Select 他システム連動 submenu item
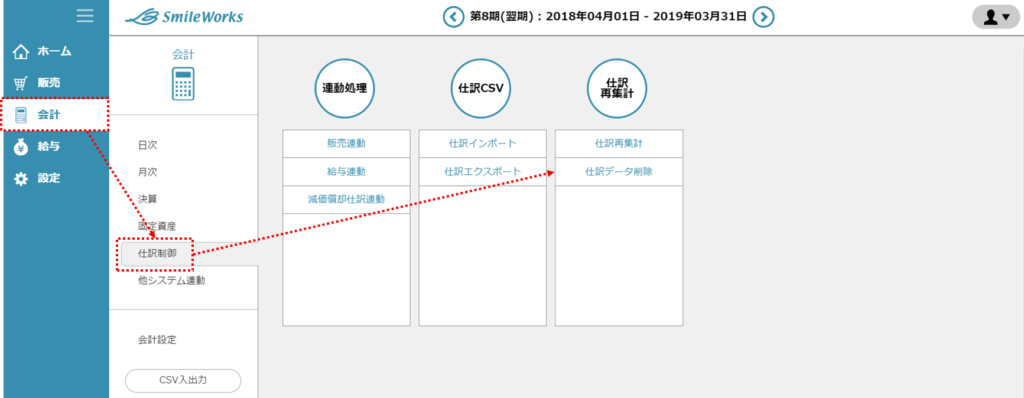 172,281
